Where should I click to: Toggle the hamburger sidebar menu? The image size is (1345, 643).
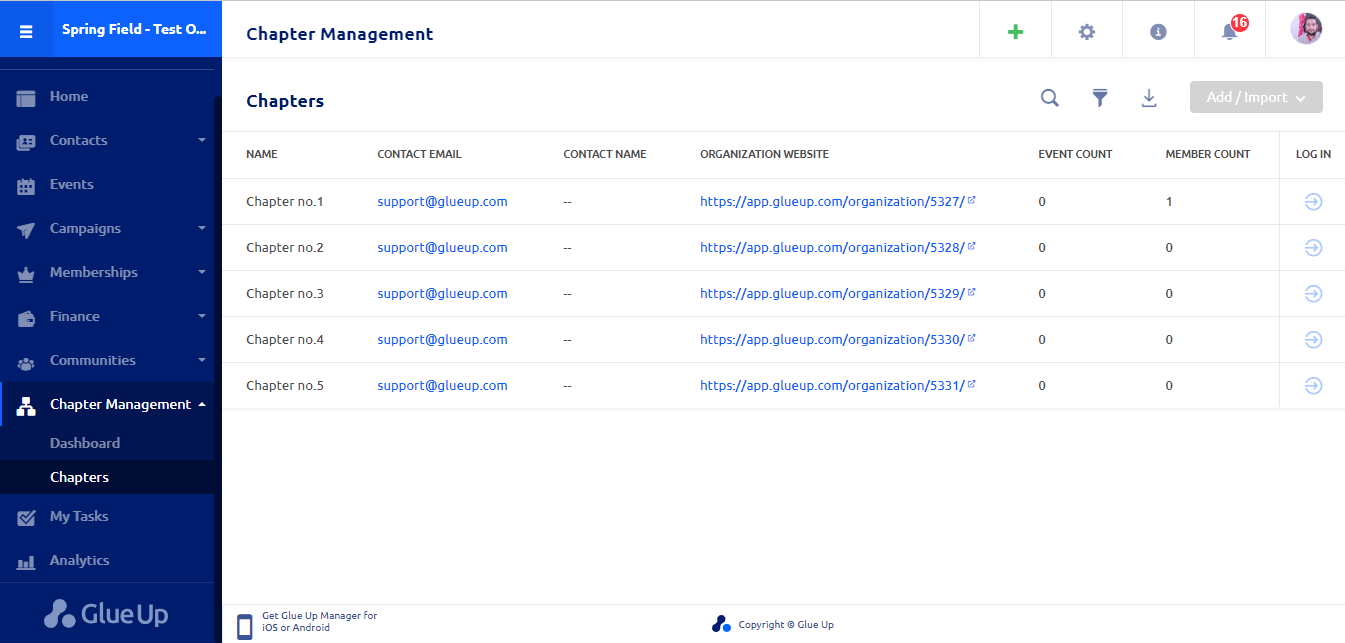[26, 30]
